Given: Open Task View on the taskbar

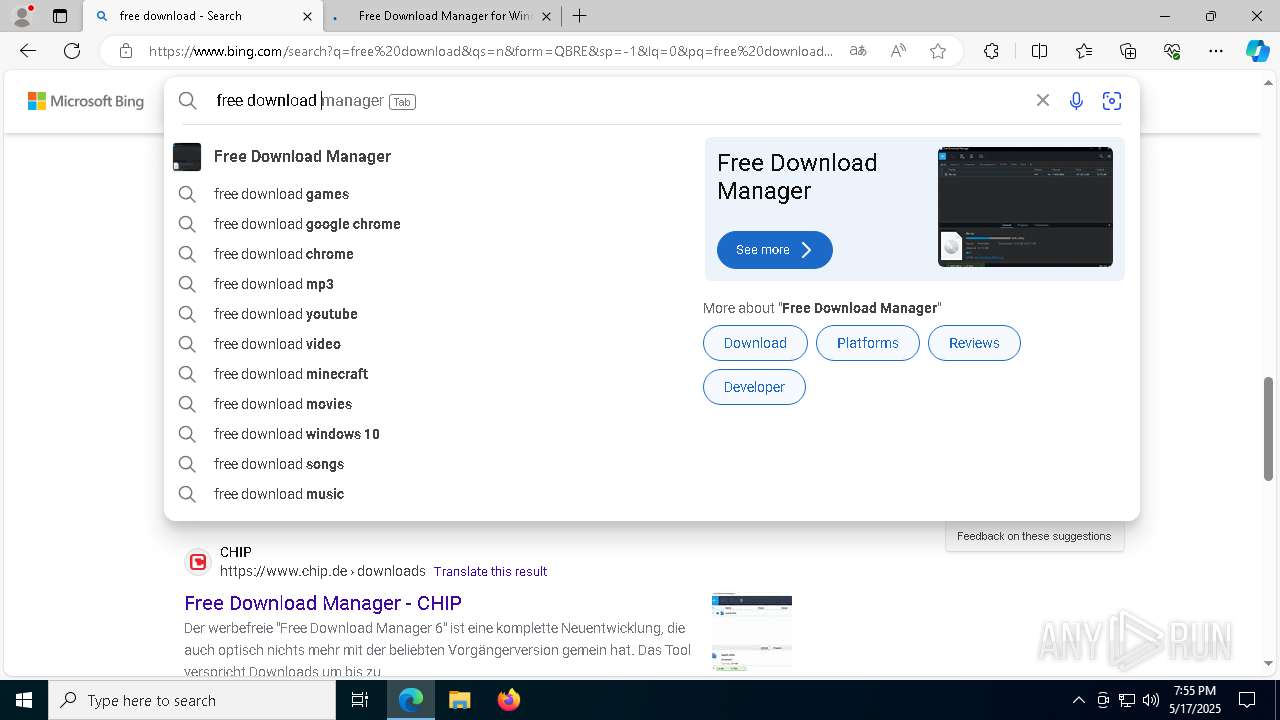Looking at the screenshot, I should point(360,700).
